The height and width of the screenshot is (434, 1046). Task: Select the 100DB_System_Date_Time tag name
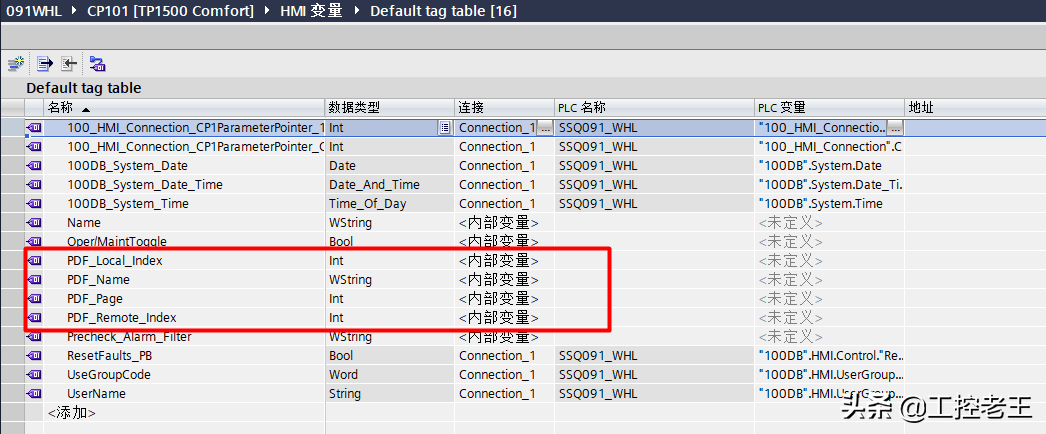145,185
